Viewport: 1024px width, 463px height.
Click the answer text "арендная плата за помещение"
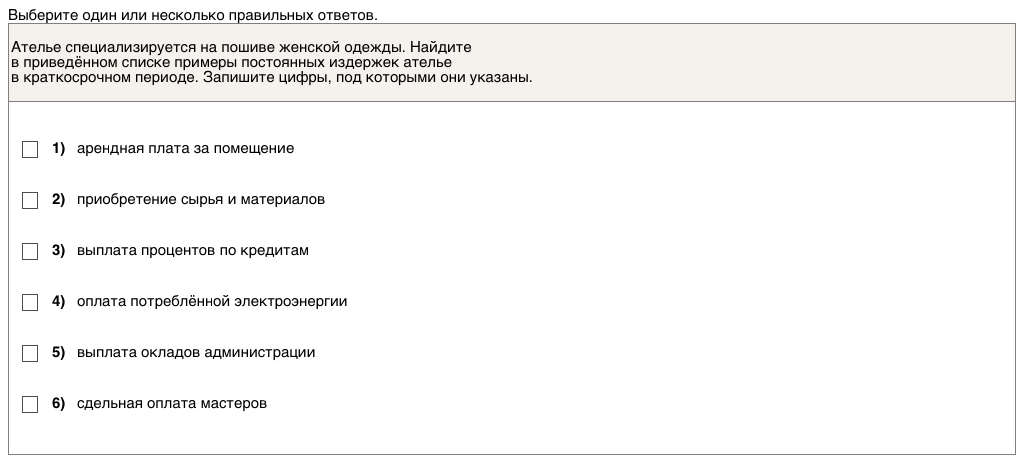pos(185,148)
